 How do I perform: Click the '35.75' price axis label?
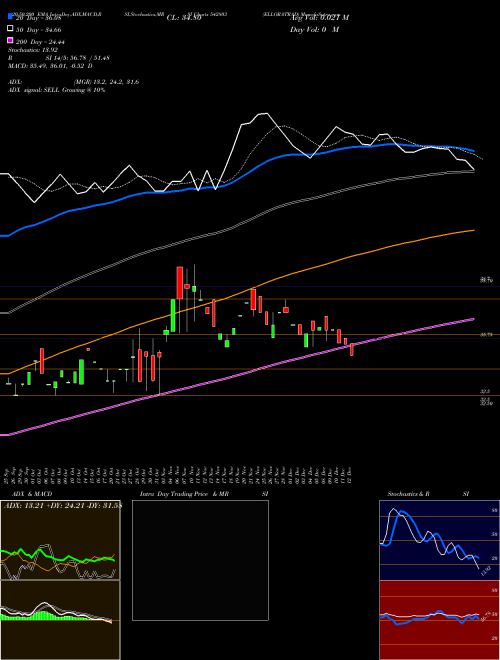[486, 335]
